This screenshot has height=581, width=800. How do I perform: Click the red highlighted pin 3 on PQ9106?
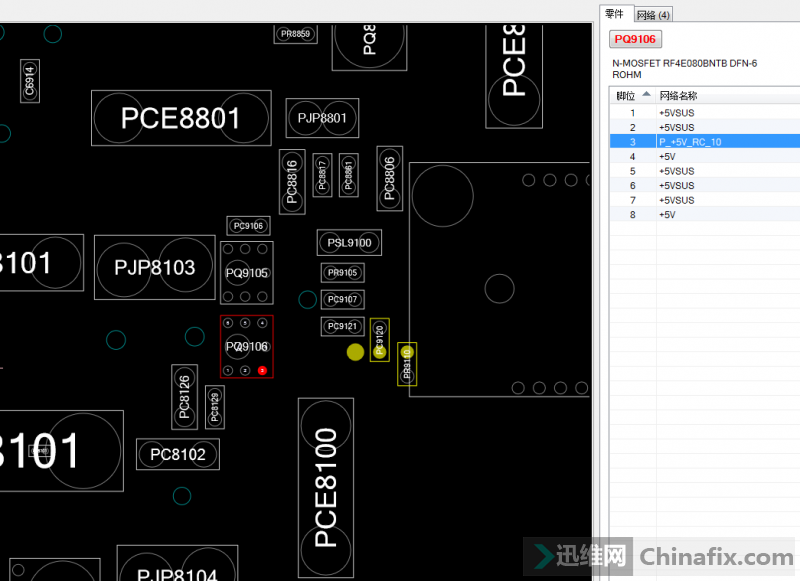pyautogui.click(x=262, y=371)
